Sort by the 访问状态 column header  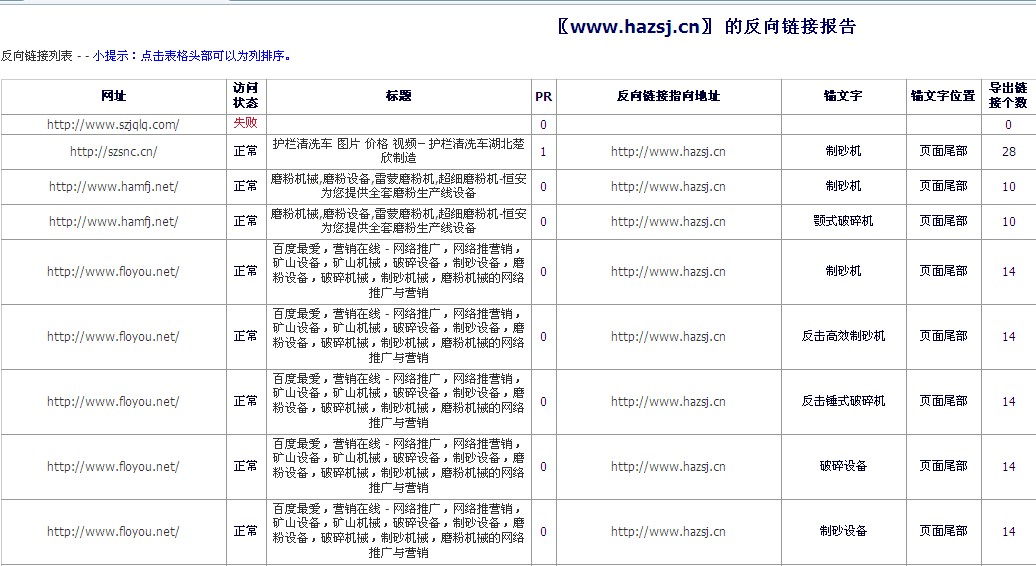point(245,96)
